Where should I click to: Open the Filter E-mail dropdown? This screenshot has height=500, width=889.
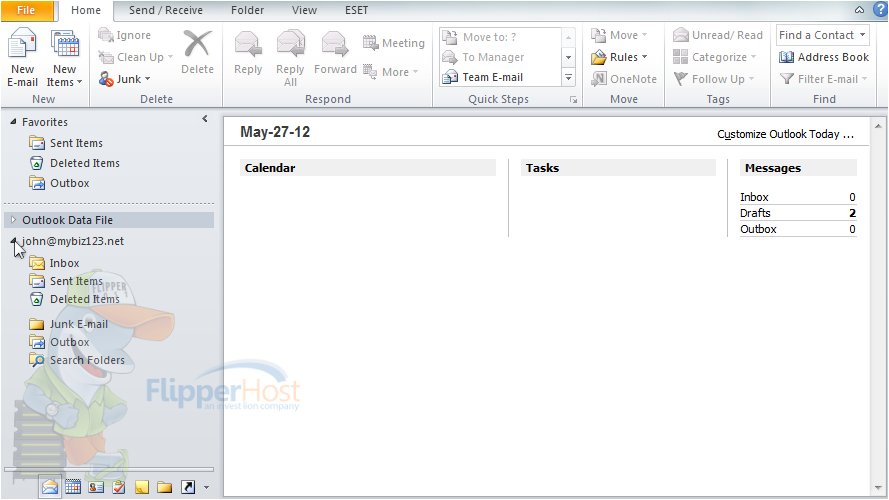click(824, 79)
